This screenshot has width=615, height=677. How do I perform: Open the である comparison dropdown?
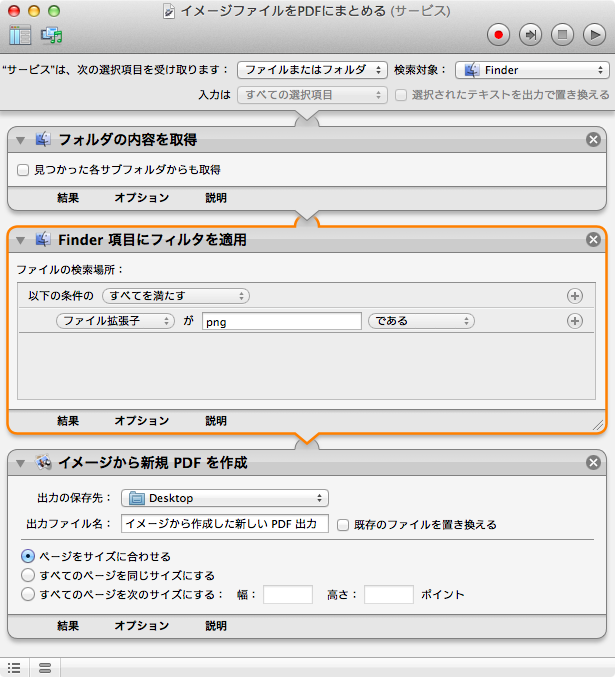pos(421,321)
